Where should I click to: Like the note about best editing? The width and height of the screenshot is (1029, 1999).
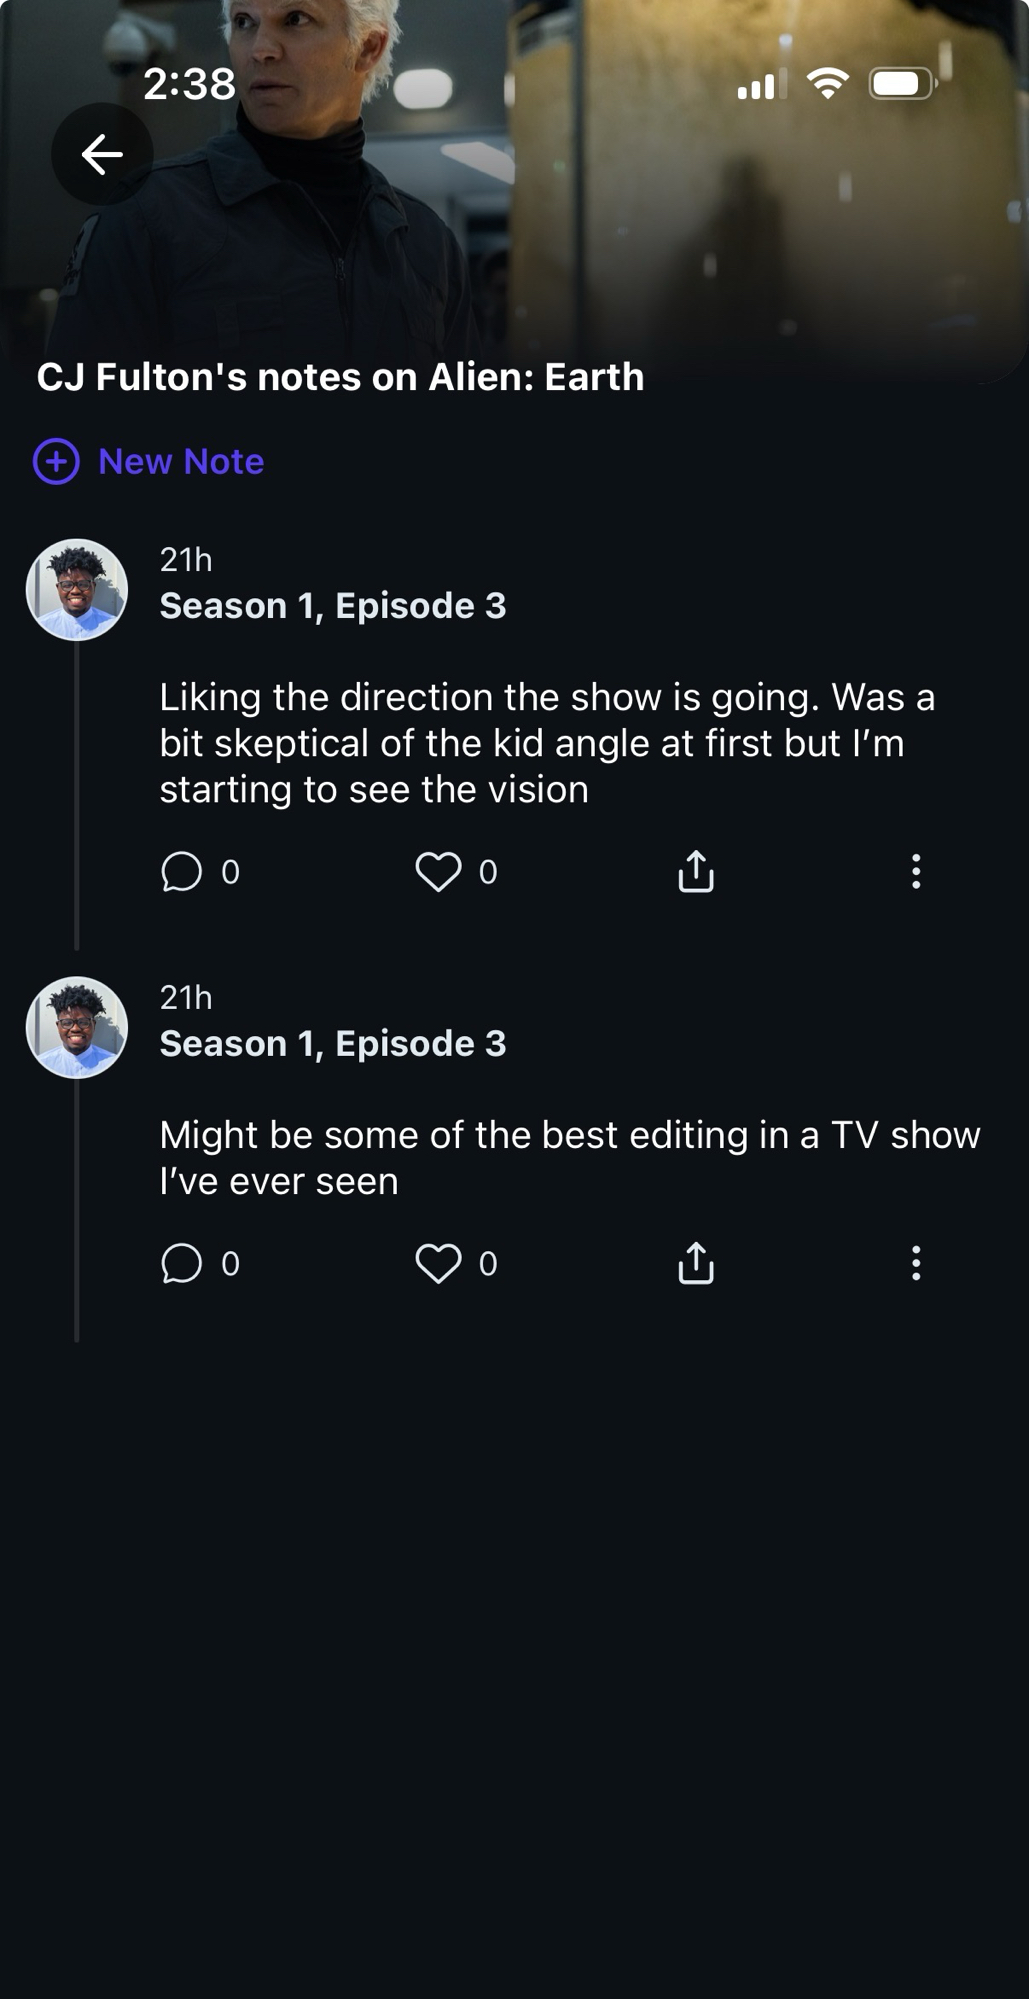438,1264
